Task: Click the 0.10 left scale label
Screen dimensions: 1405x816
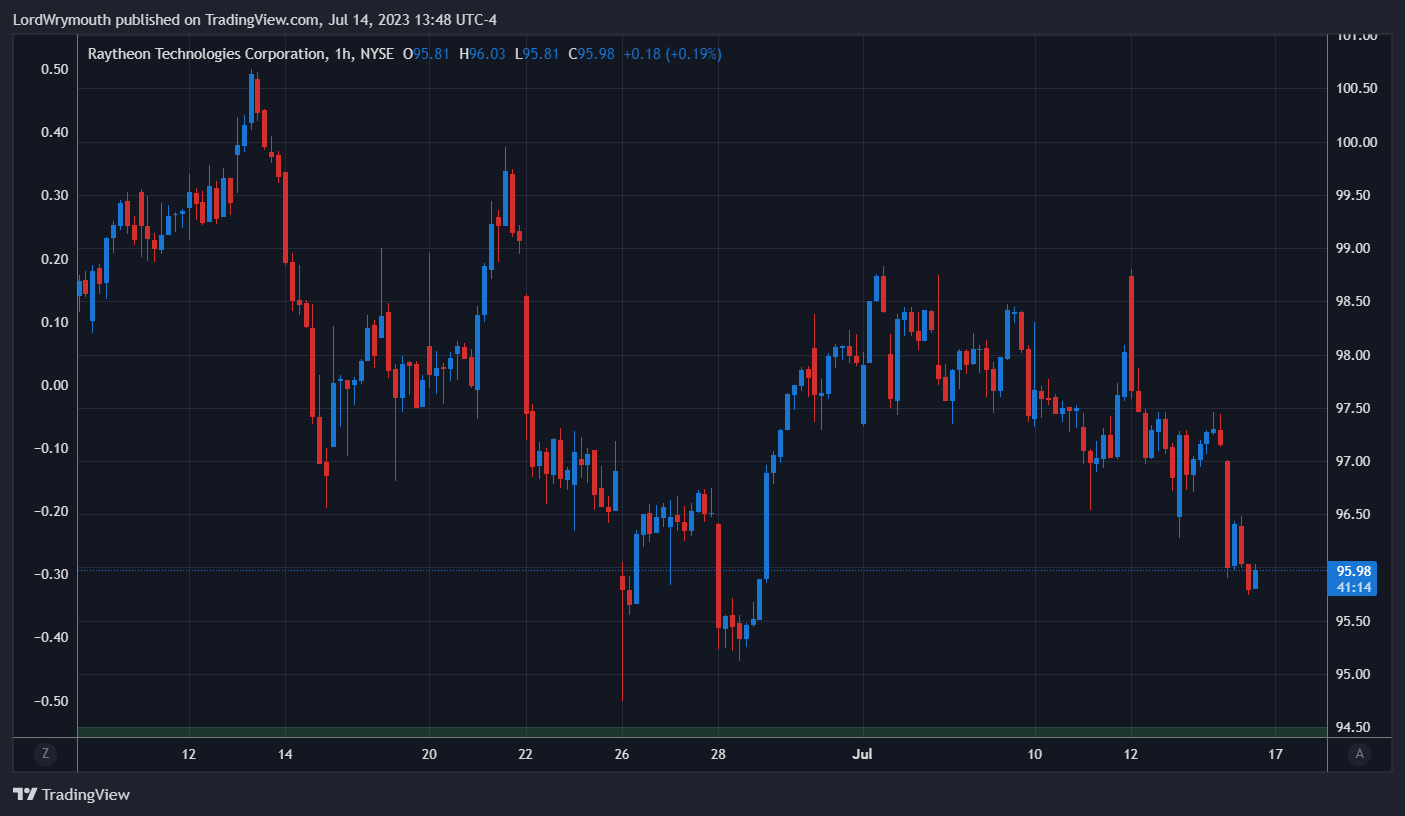Action: (54, 322)
